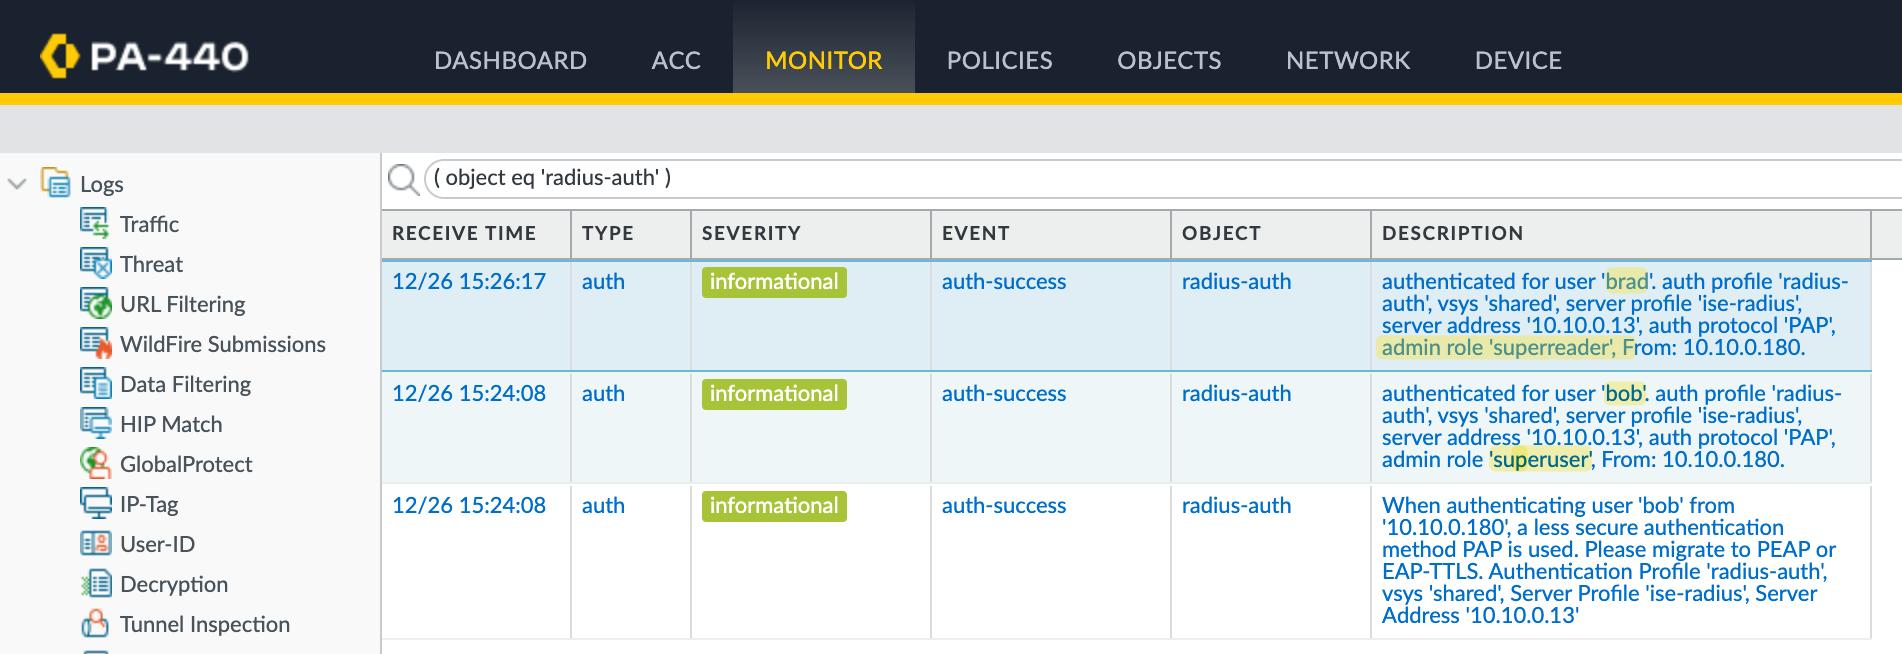The width and height of the screenshot is (1902, 654).
Task: Click the WildFire Submissions icon
Action: [x=95, y=342]
